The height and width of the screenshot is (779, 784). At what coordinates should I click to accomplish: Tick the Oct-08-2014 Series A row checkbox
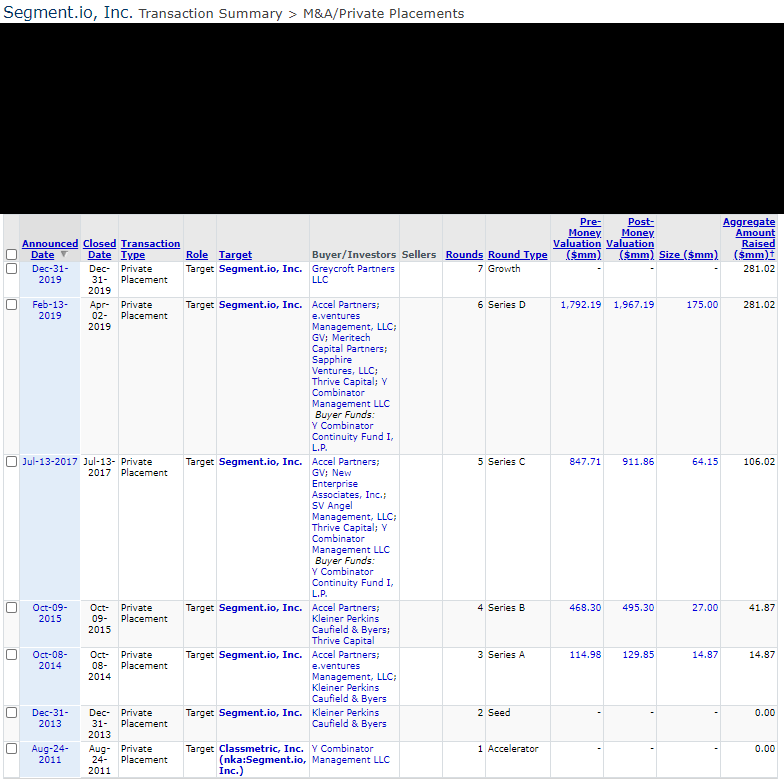tap(12, 654)
